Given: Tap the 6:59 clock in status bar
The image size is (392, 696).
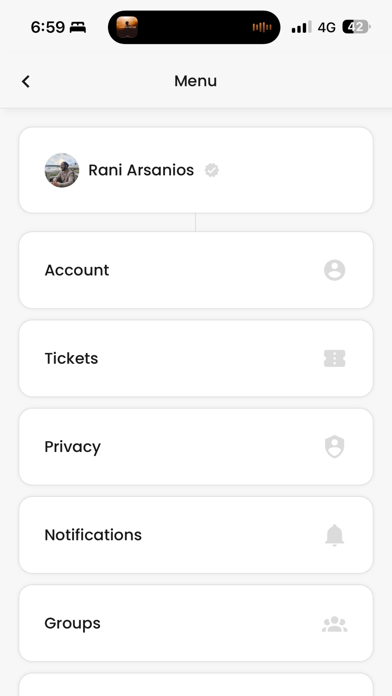Looking at the screenshot, I should tap(48, 27).
